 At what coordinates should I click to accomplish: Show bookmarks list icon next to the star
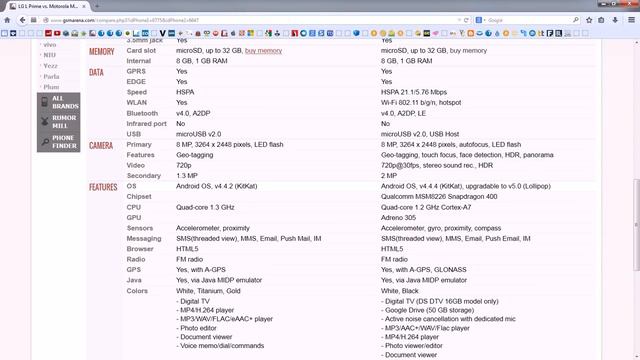(x=601, y=20)
